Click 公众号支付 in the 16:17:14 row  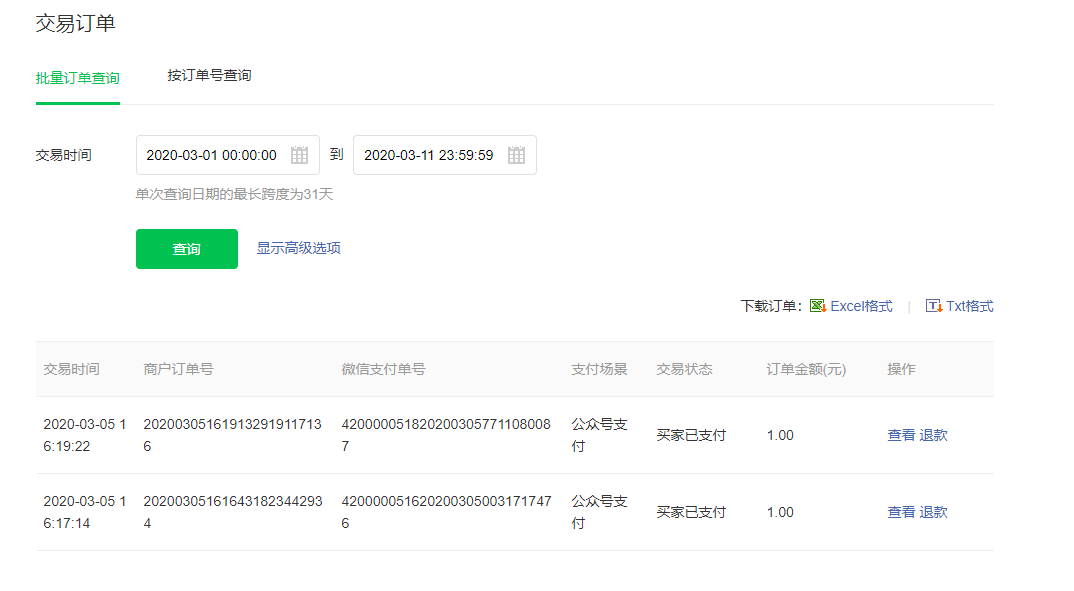click(599, 512)
